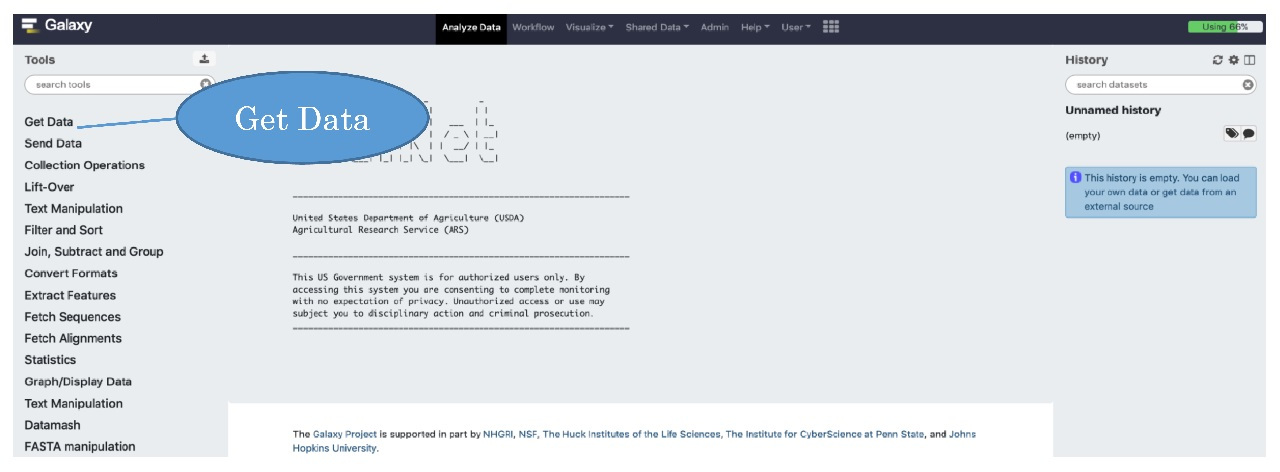View all histories with the columns icon
1280x472 pixels.
pos(1249,60)
